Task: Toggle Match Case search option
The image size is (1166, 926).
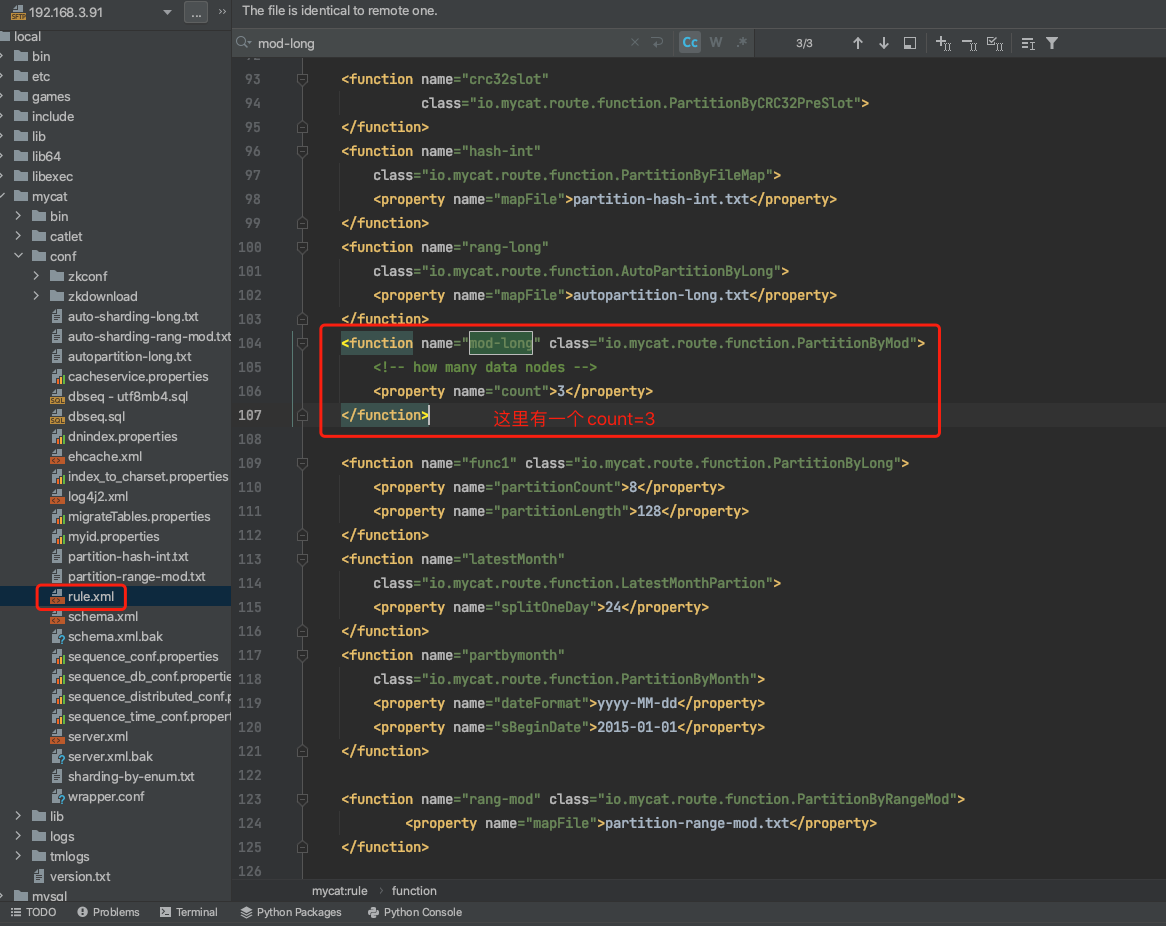Action: pyautogui.click(x=690, y=43)
